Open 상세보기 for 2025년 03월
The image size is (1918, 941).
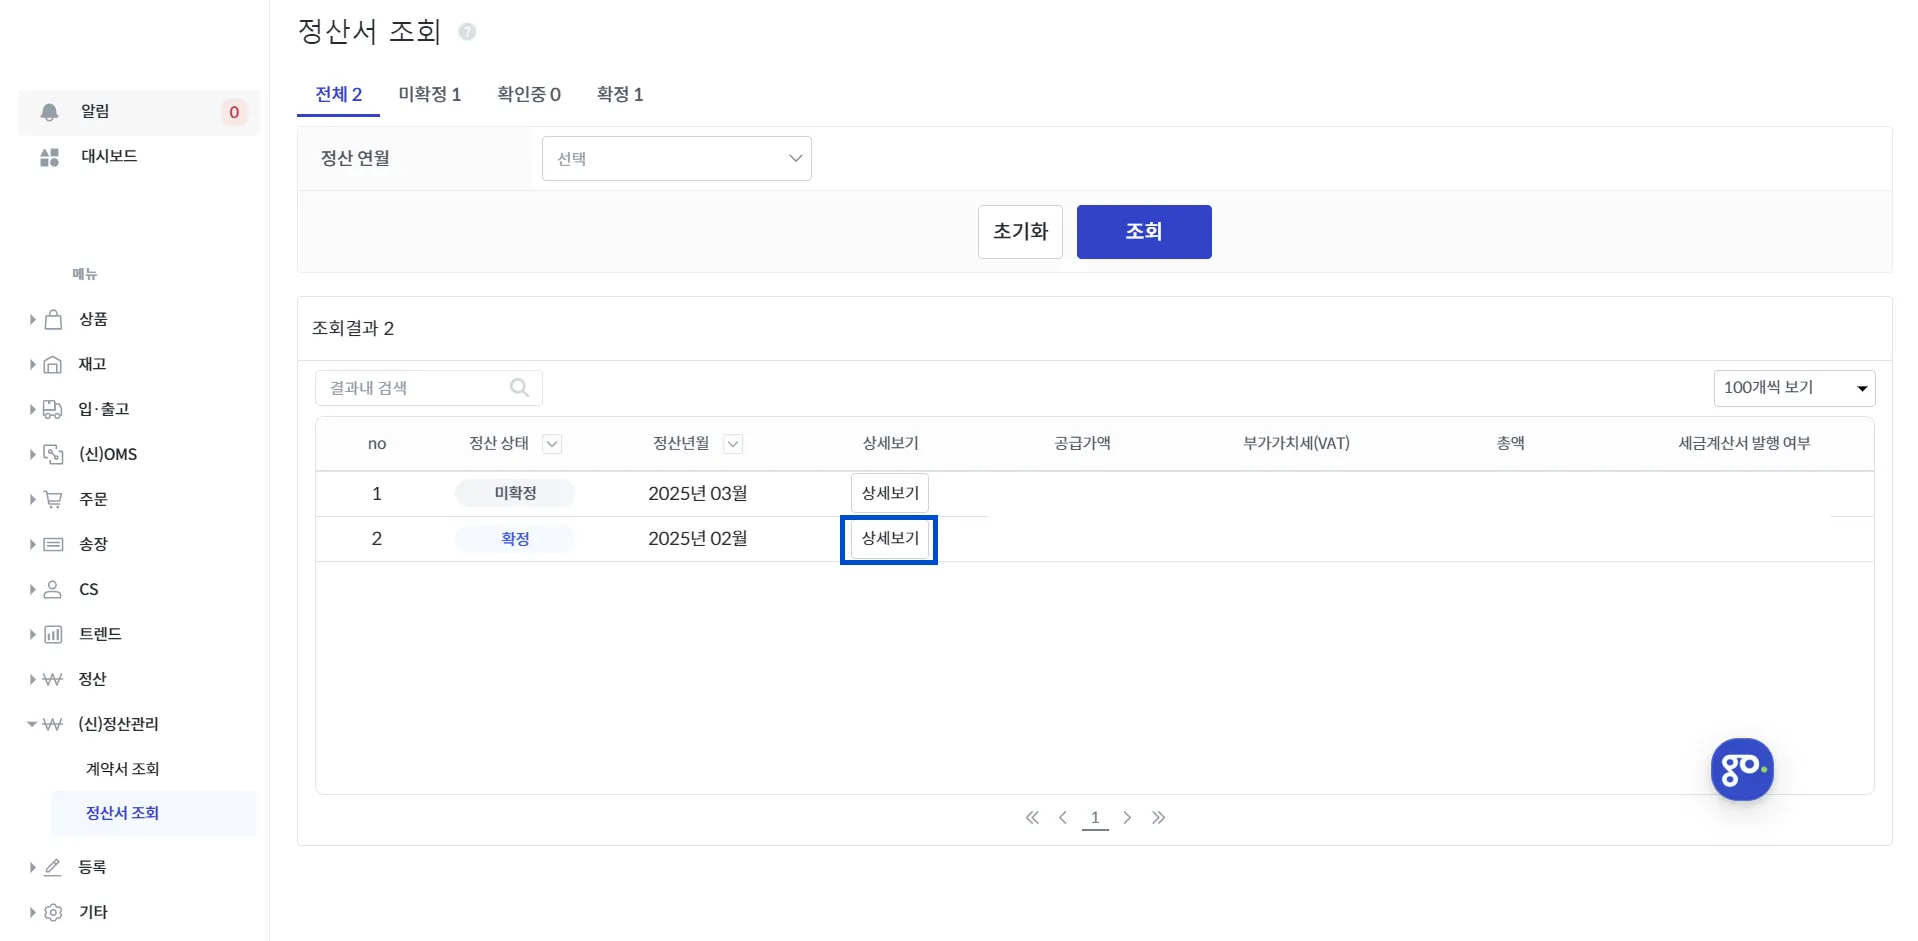890,493
